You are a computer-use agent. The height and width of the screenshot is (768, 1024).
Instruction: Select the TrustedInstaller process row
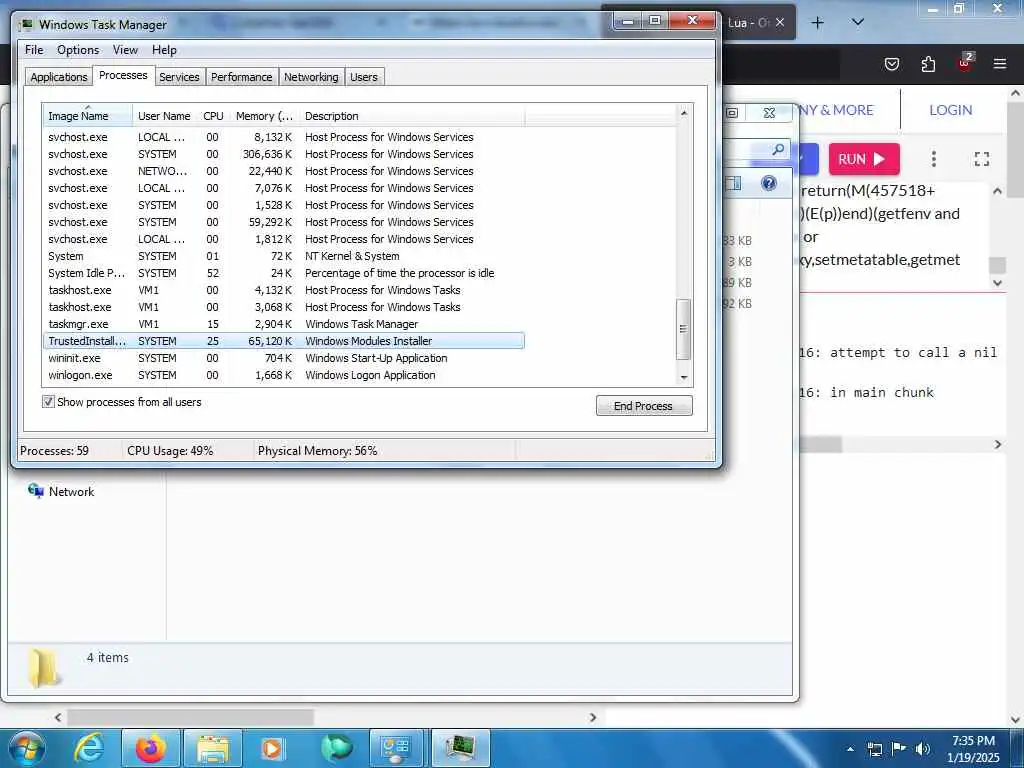[284, 341]
